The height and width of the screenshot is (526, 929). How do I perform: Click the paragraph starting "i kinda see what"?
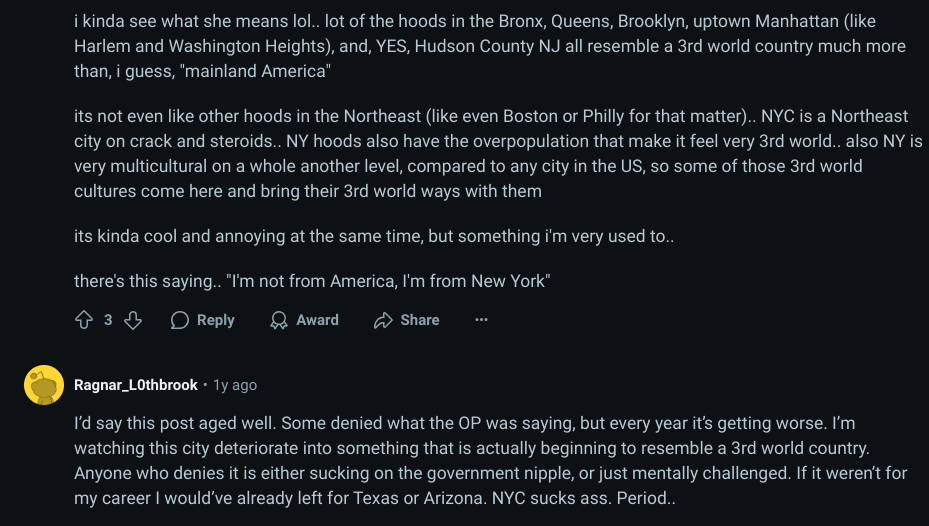(x=489, y=46)
